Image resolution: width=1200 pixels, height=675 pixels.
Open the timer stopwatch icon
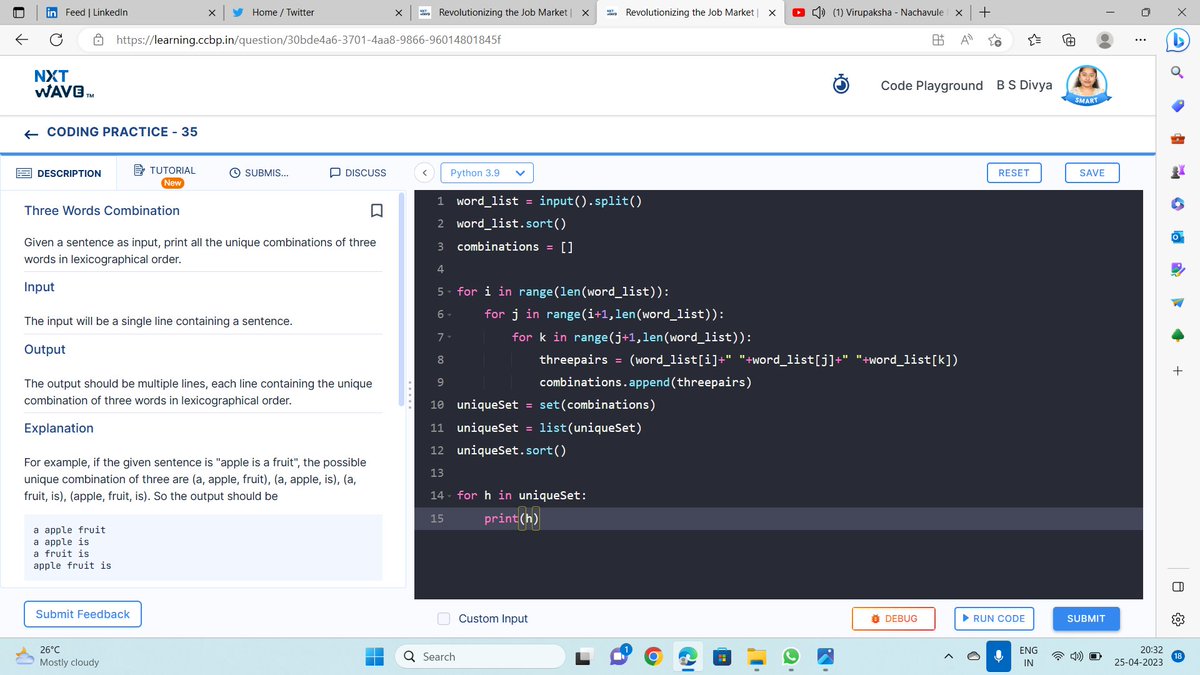point(842,85)
